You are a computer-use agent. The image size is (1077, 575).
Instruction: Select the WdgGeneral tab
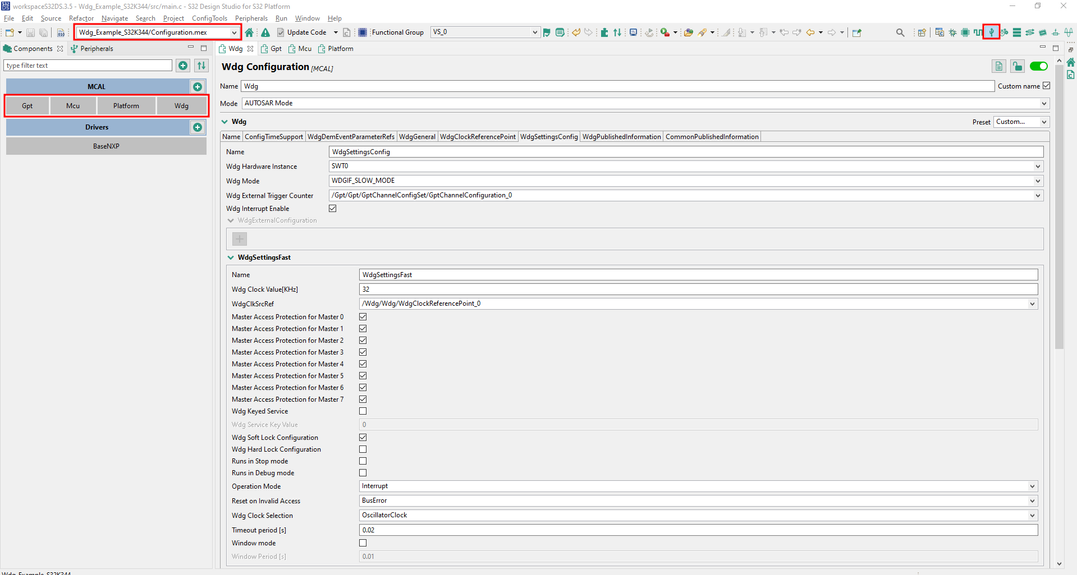[417, 137]
